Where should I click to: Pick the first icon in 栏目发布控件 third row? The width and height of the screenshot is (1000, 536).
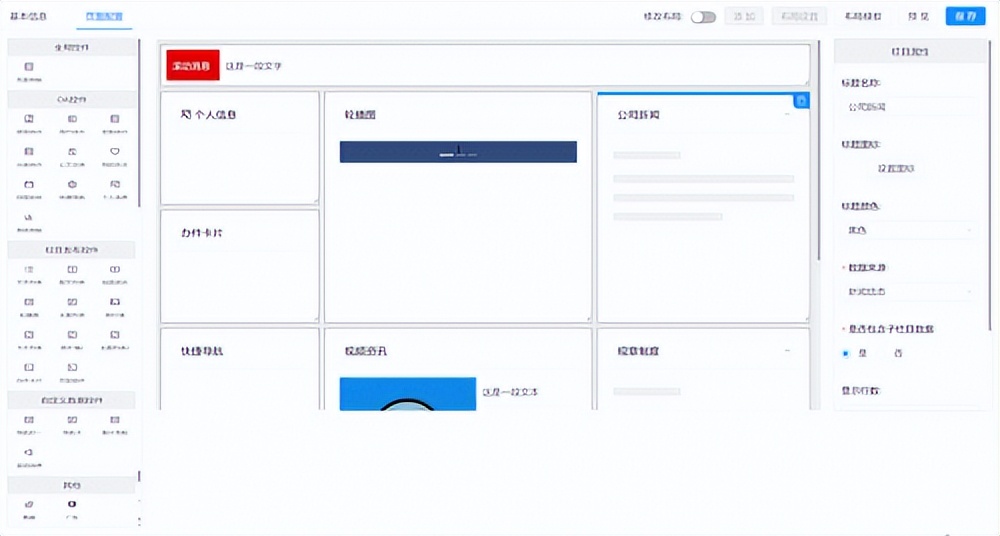pos(29,334)
